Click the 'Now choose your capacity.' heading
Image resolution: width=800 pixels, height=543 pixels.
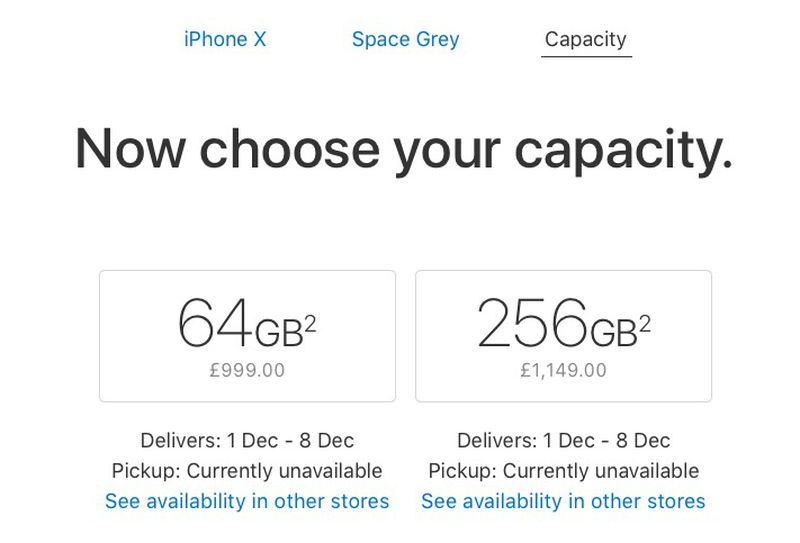pos(404,149)
